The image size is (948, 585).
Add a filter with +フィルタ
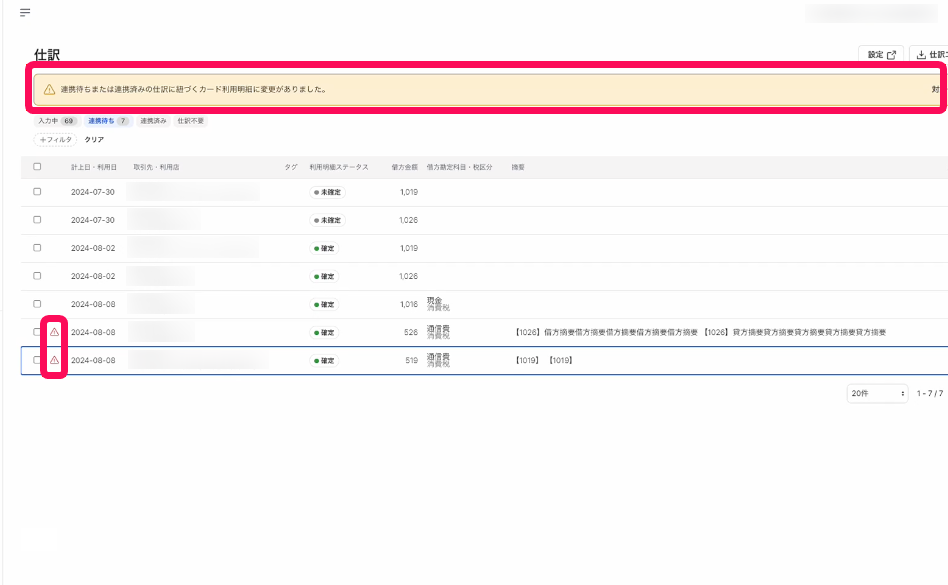(x=55, y=140)
